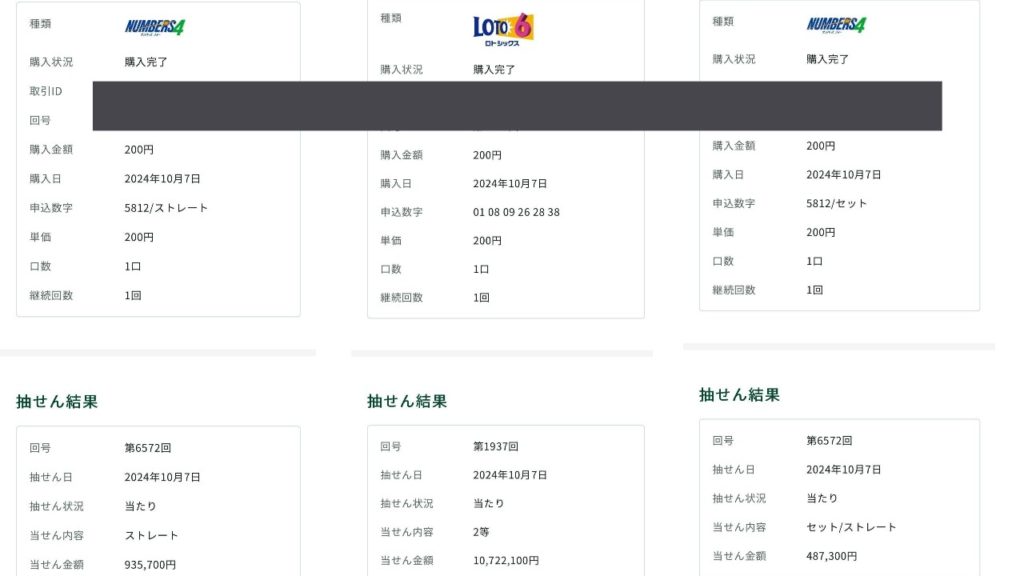Click the 取引ID label
The image size is (1024, 576).
tap(46, 91)
